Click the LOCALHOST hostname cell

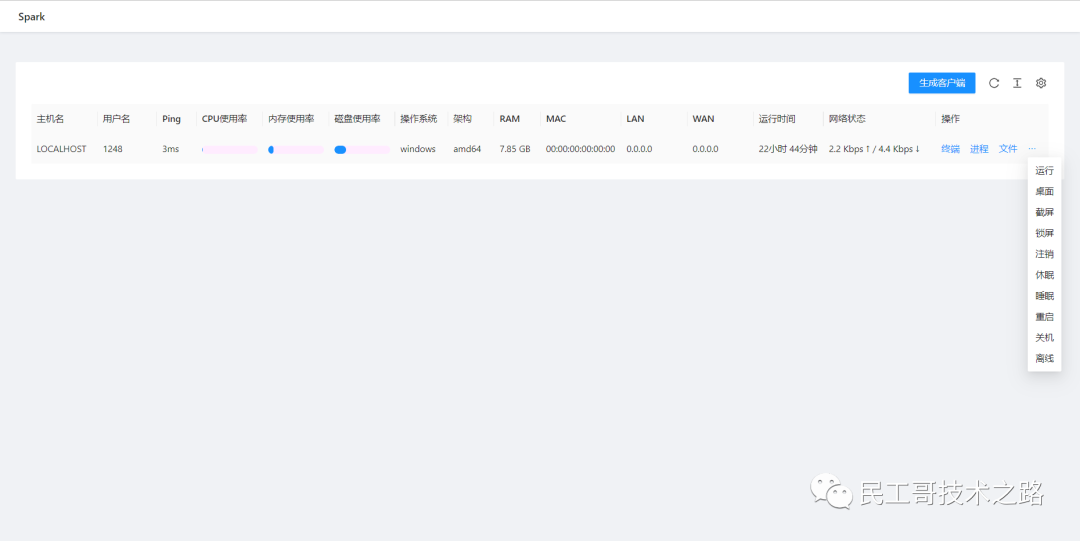(61, 149)
